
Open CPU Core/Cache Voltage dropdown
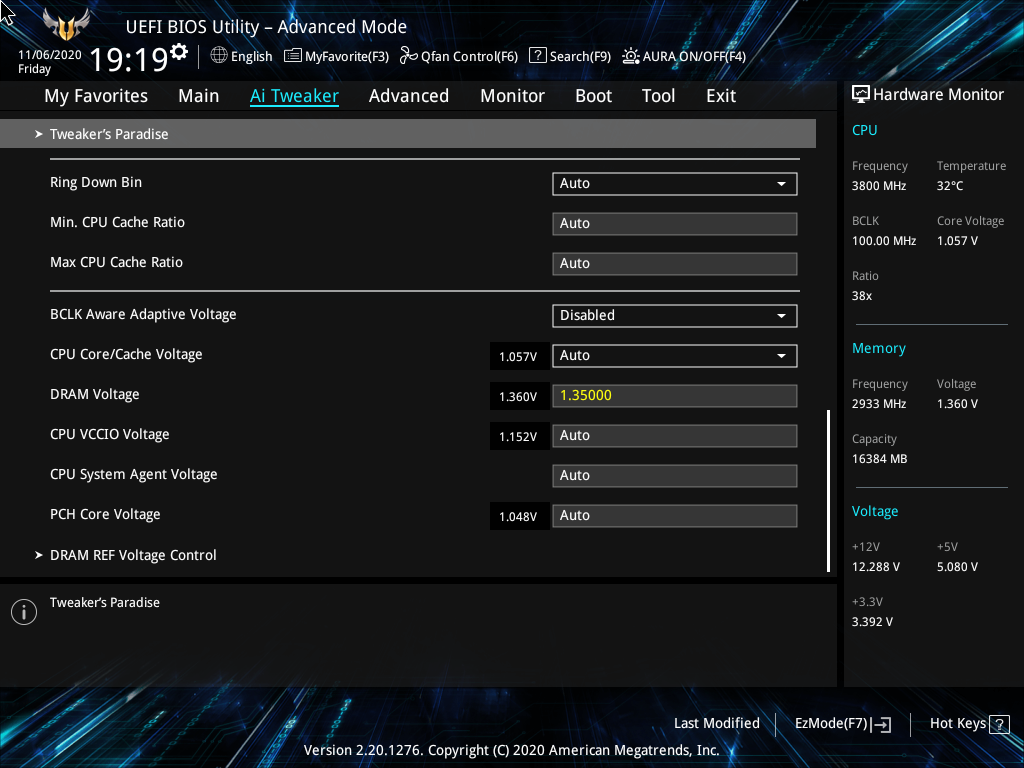point(675,356)
